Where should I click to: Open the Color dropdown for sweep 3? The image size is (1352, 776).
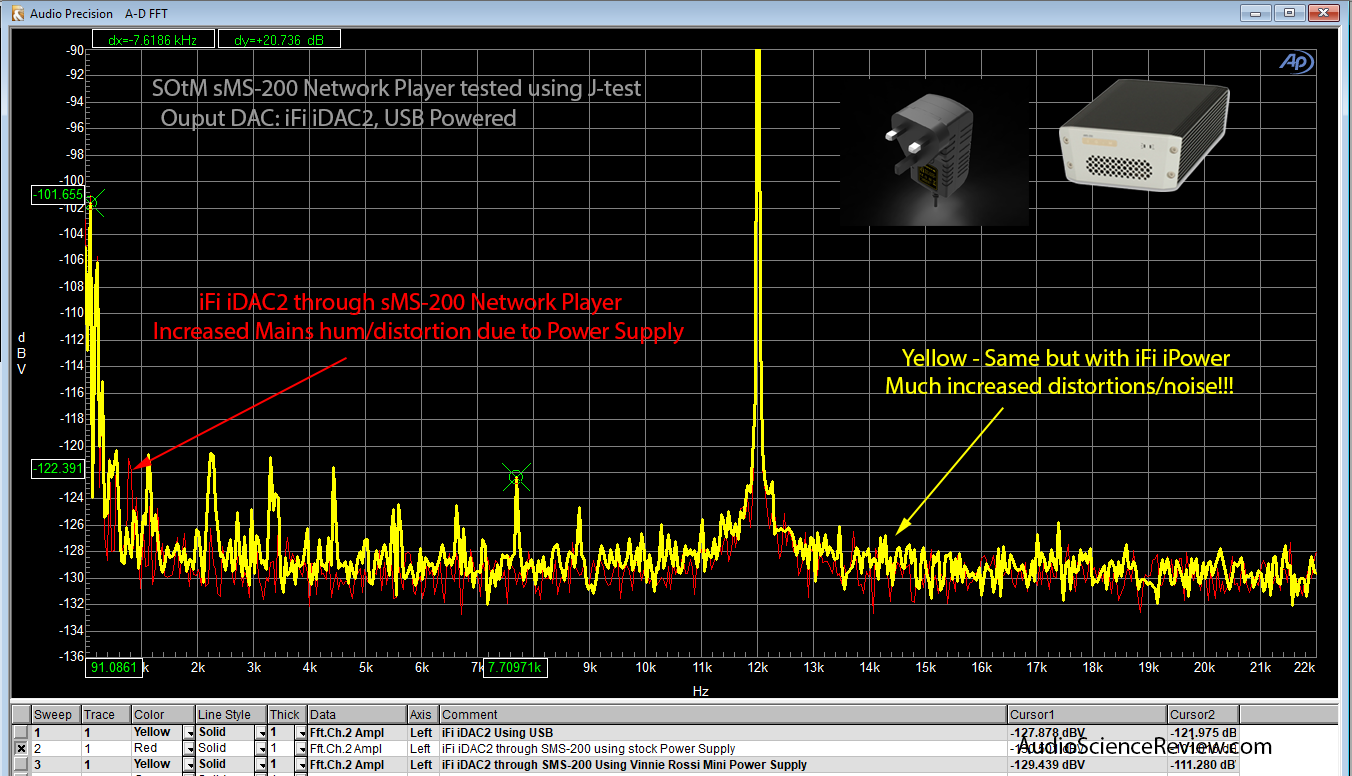(x=188, y=764)
